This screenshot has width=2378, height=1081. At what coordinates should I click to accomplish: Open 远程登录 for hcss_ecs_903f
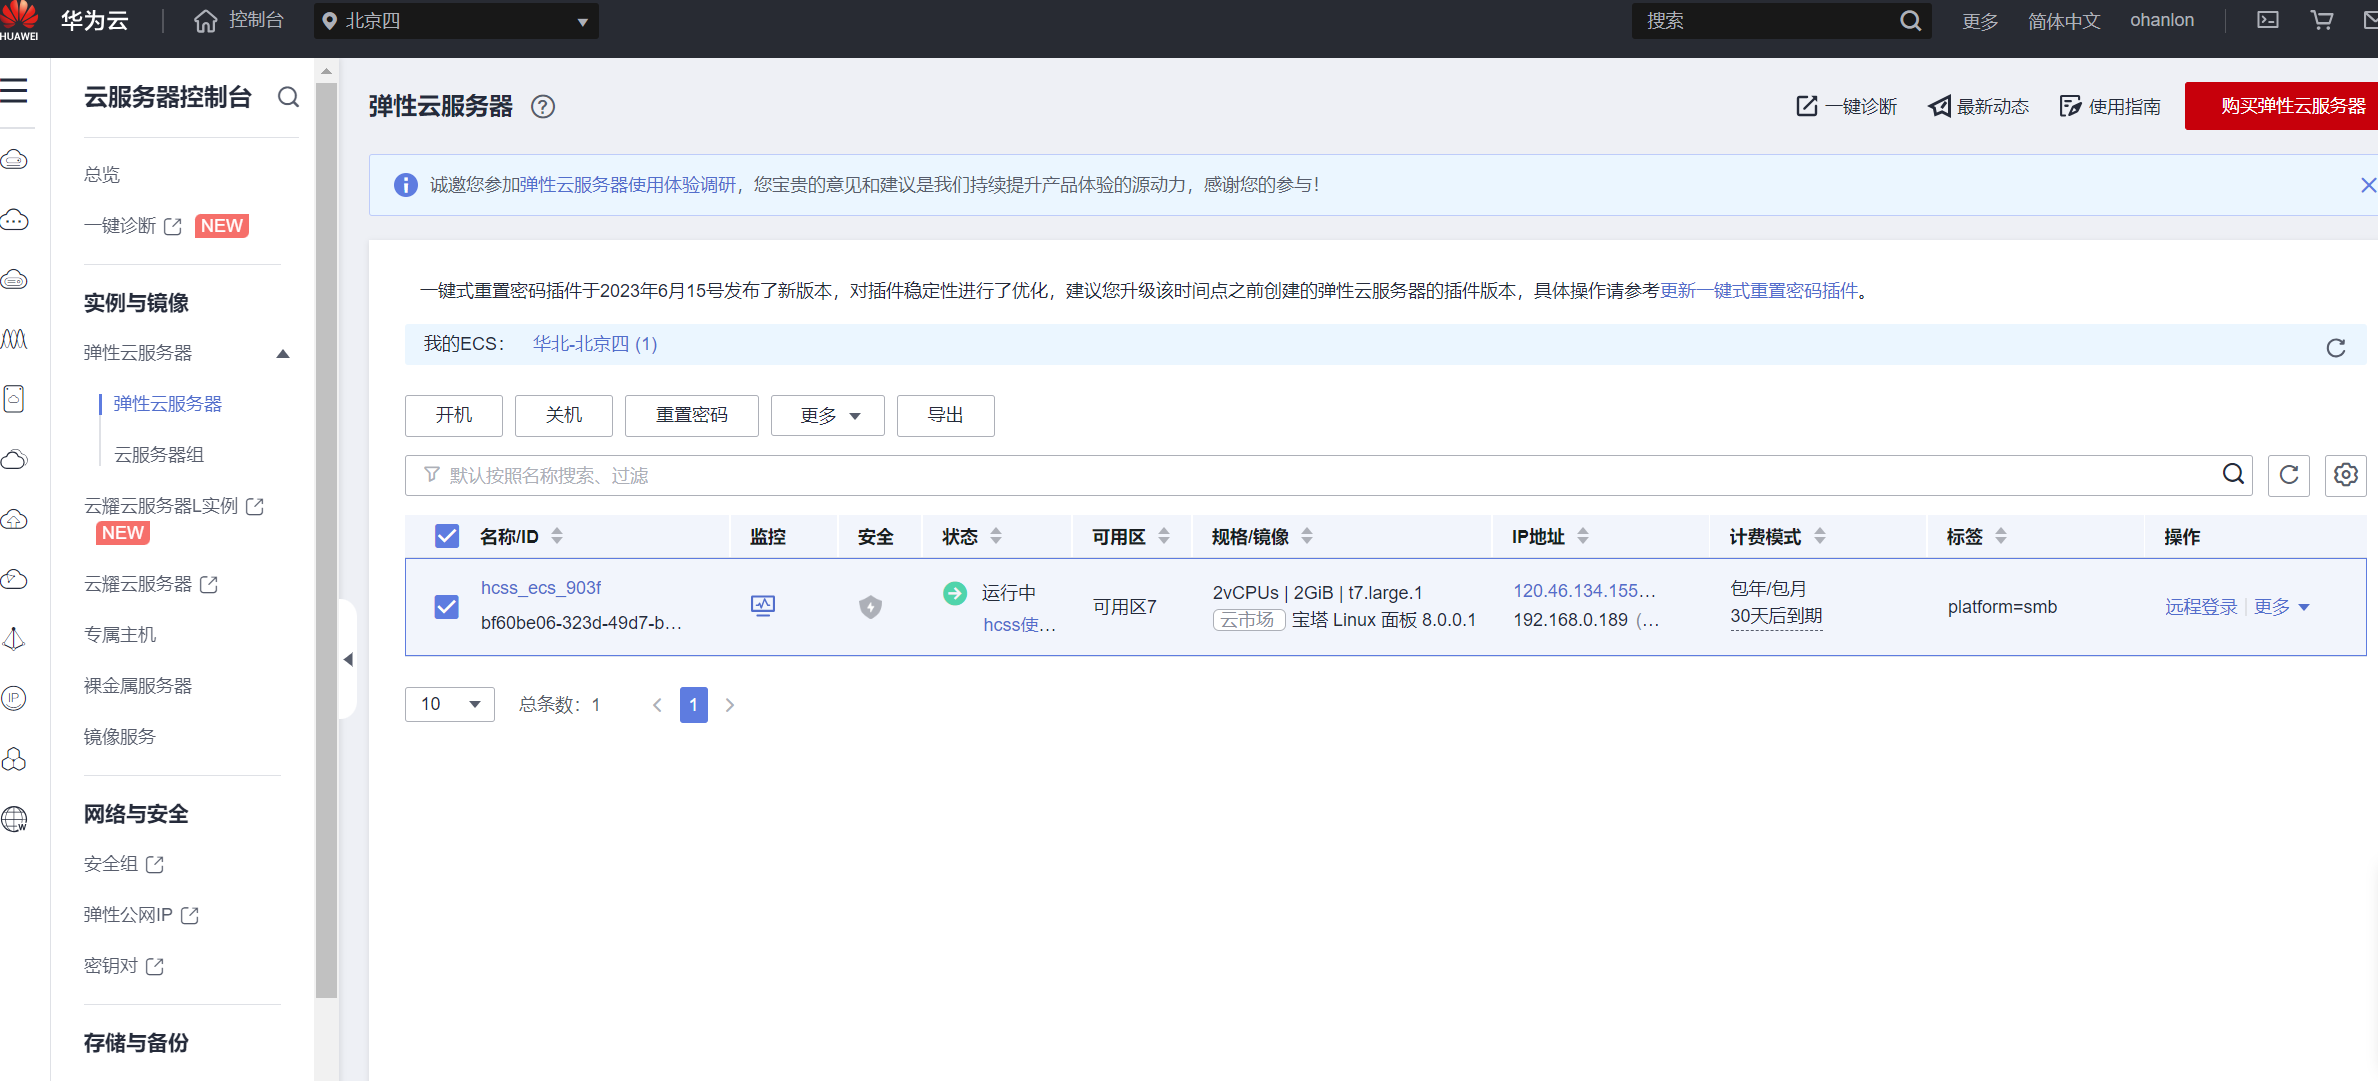(2201, 607)
